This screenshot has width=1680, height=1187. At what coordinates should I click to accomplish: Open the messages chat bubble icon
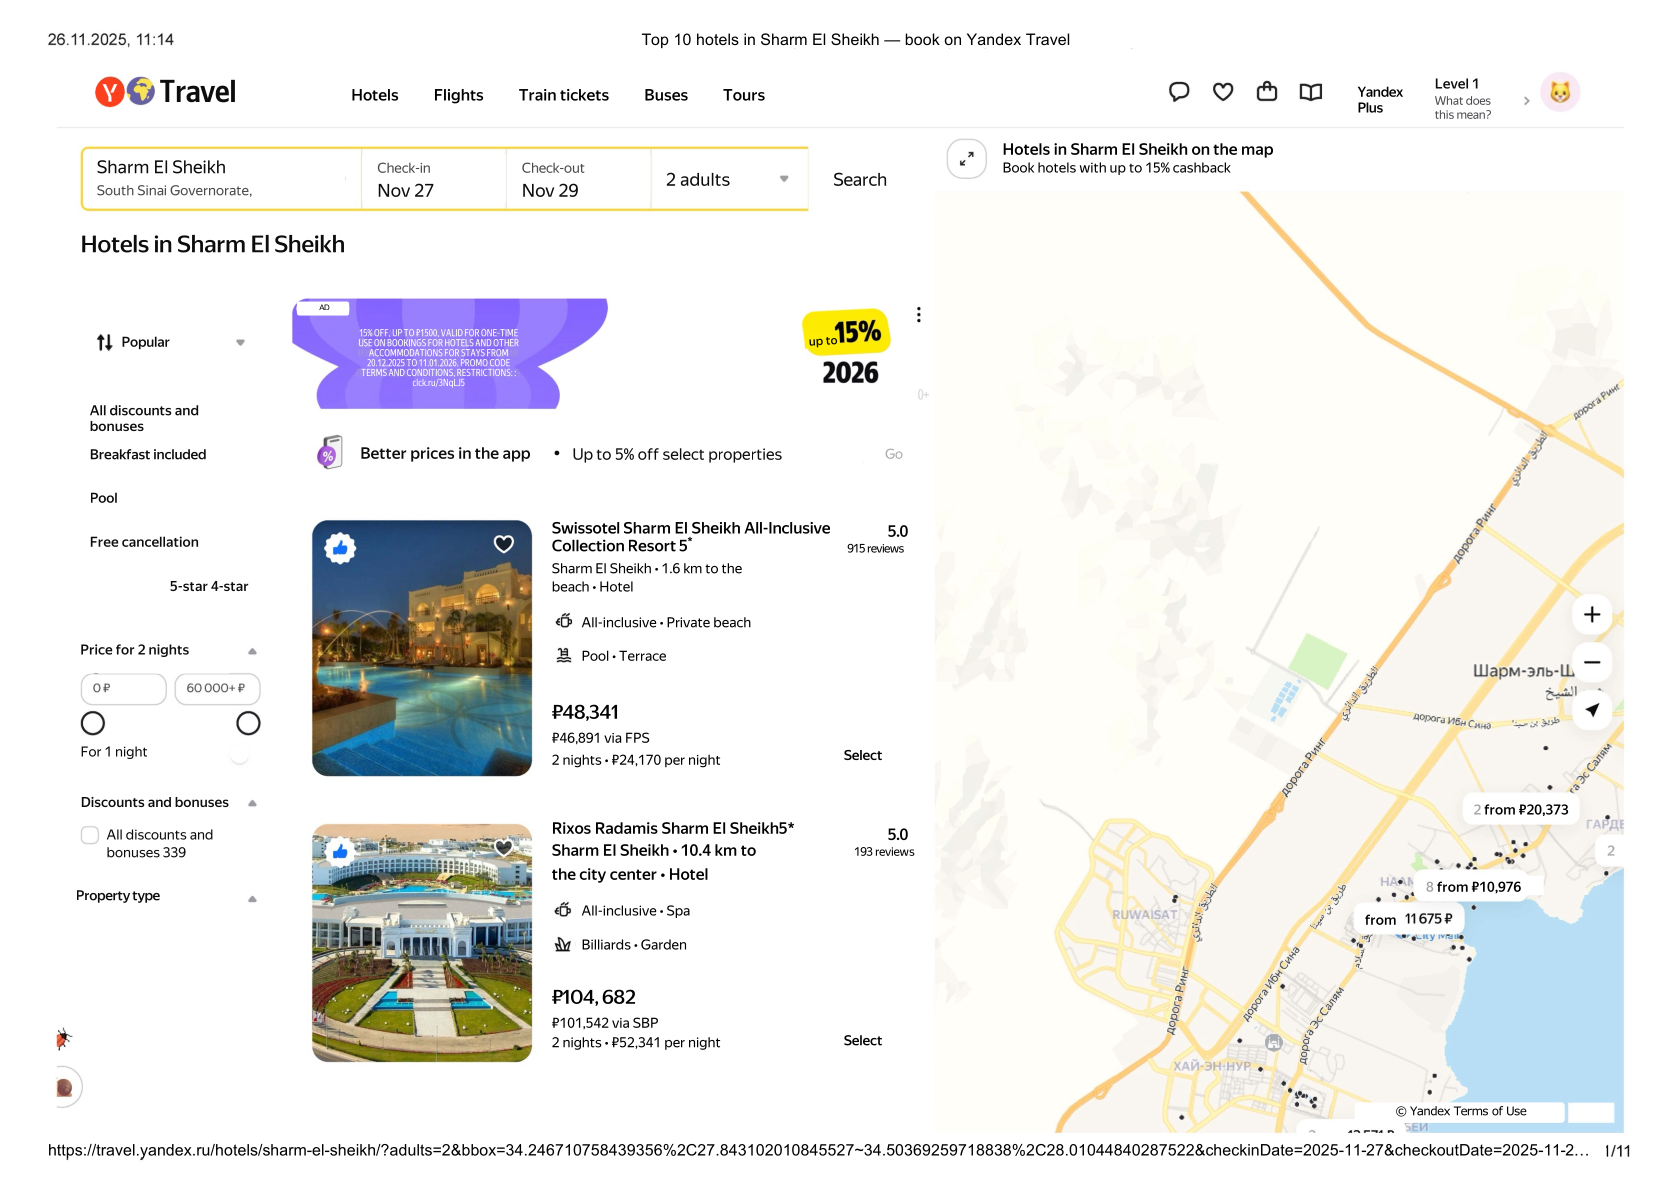coord(1179,92)
